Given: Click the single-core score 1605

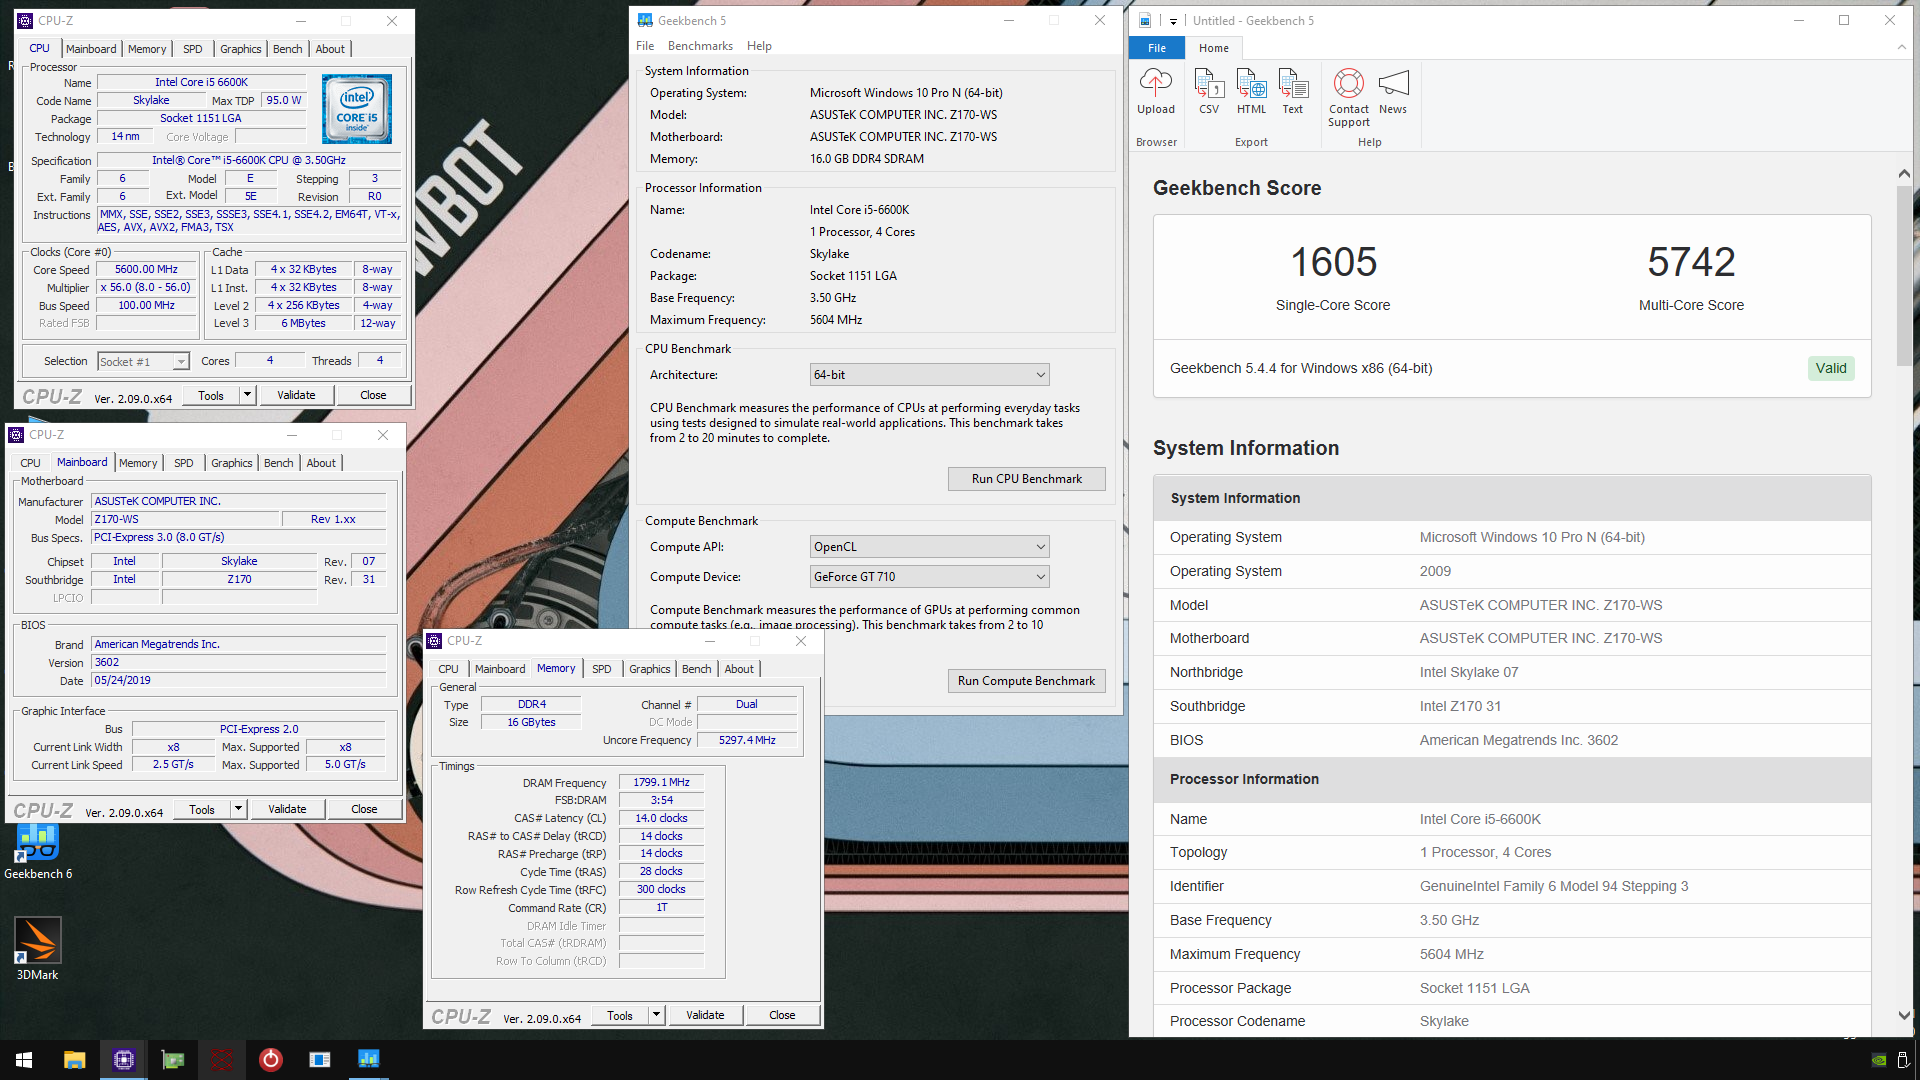Looking at the screenshot, I should 1333,262.
